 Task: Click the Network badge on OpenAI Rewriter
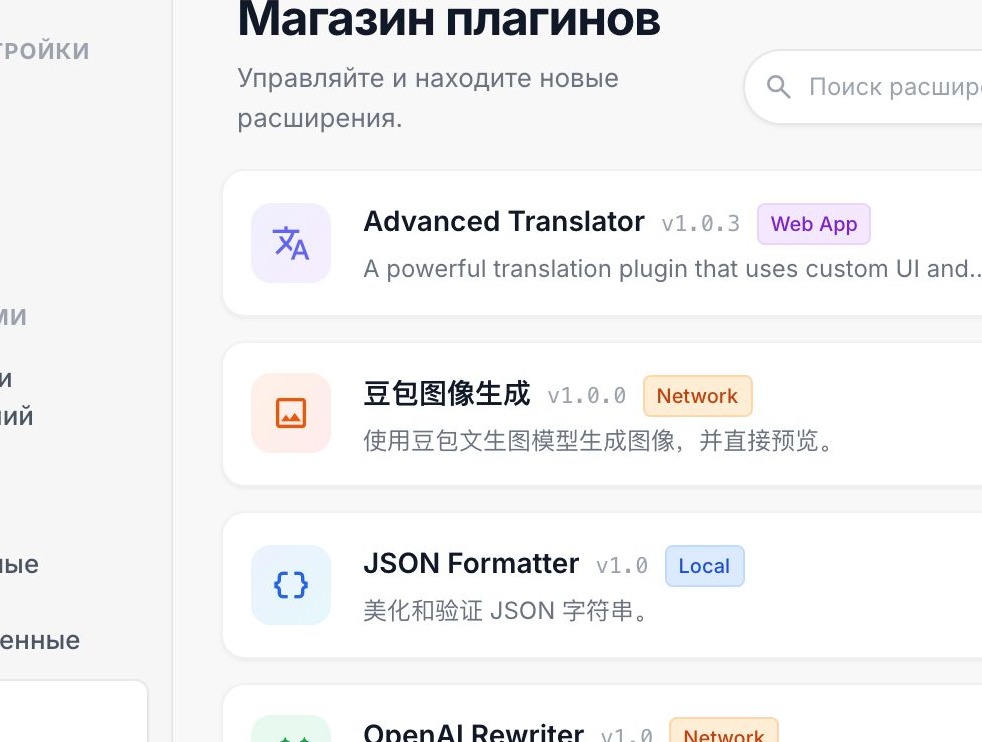point(723,731)
